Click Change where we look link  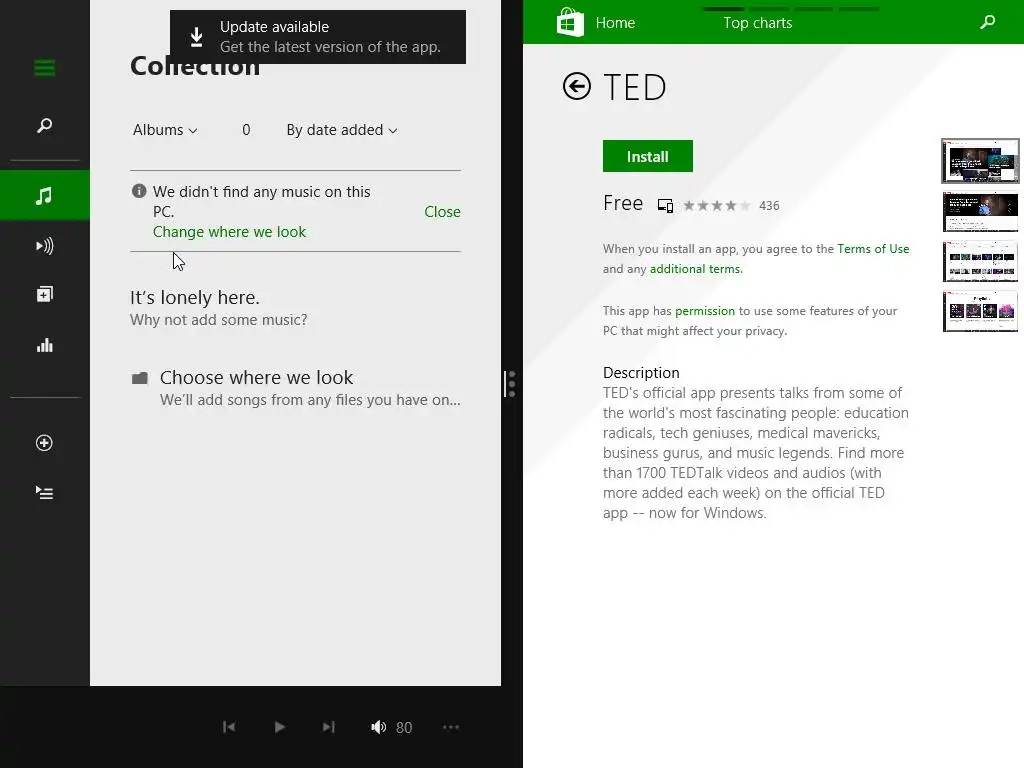(229, 232)
